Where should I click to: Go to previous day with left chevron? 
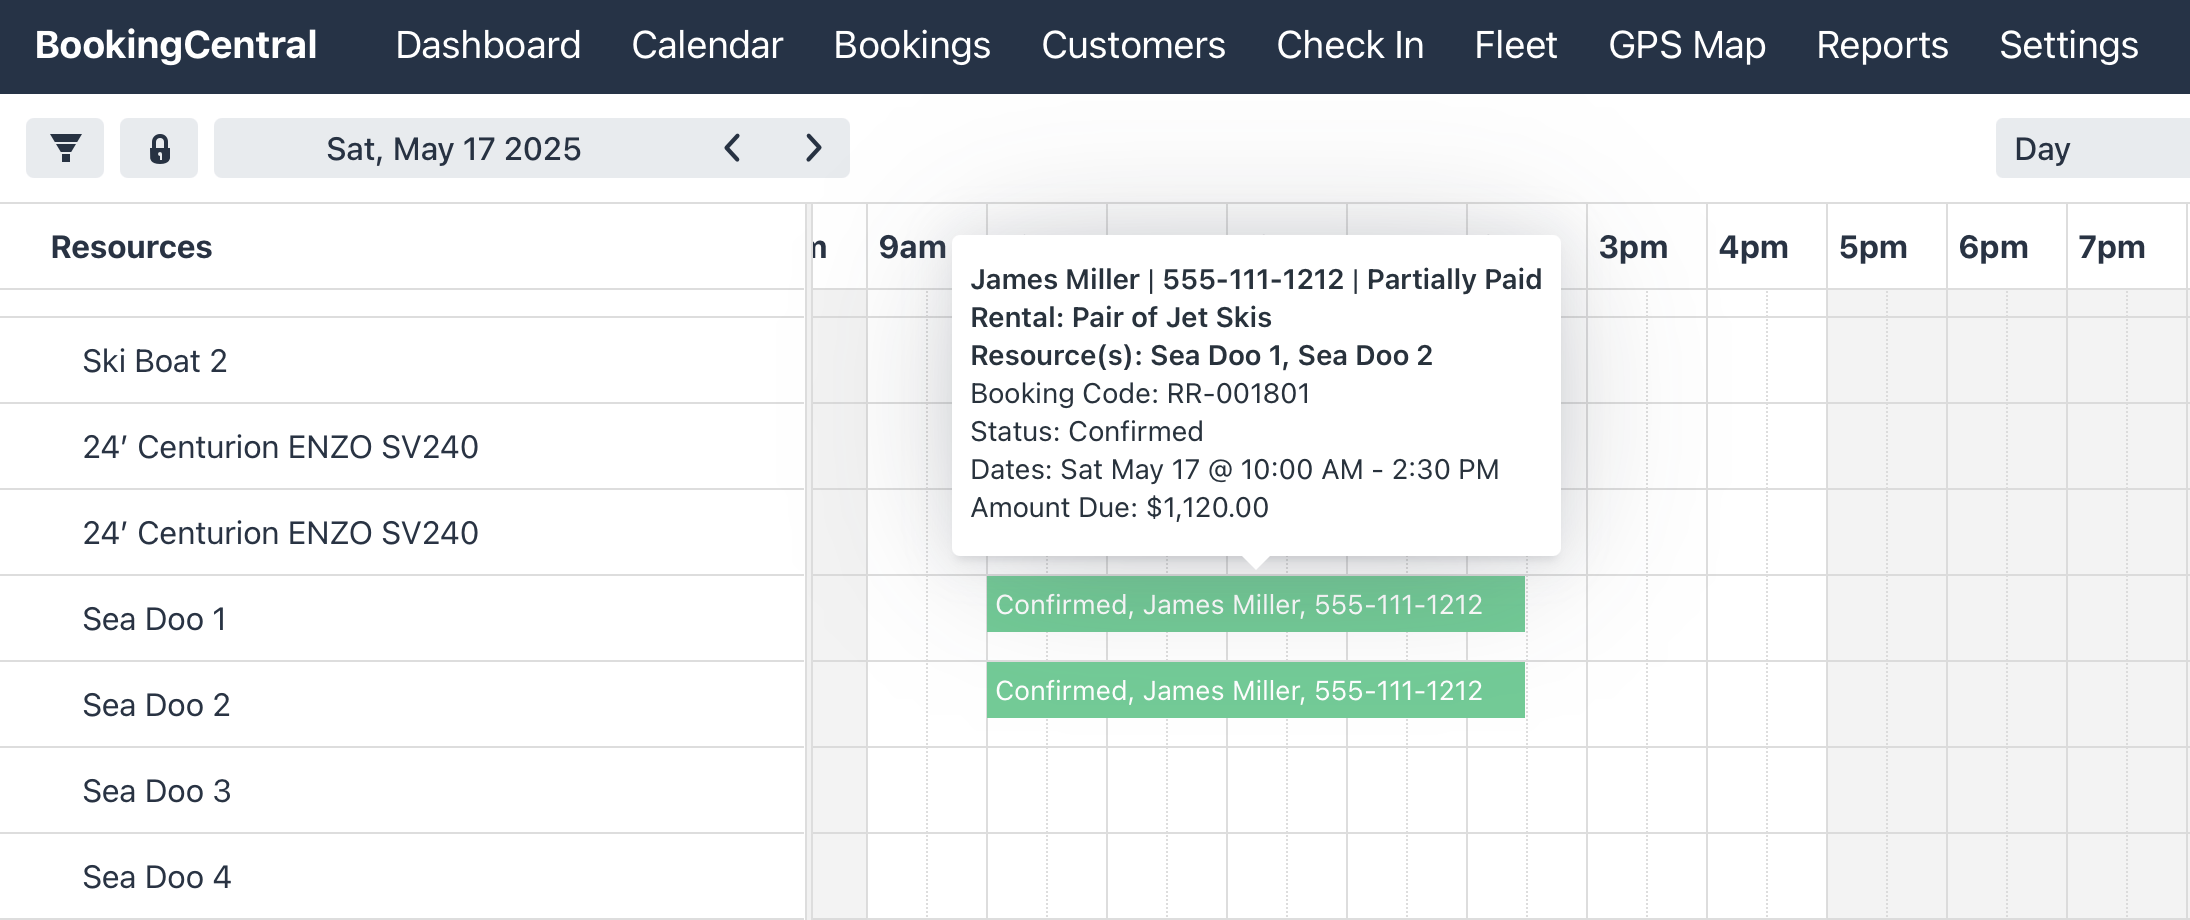click(732, 148)
